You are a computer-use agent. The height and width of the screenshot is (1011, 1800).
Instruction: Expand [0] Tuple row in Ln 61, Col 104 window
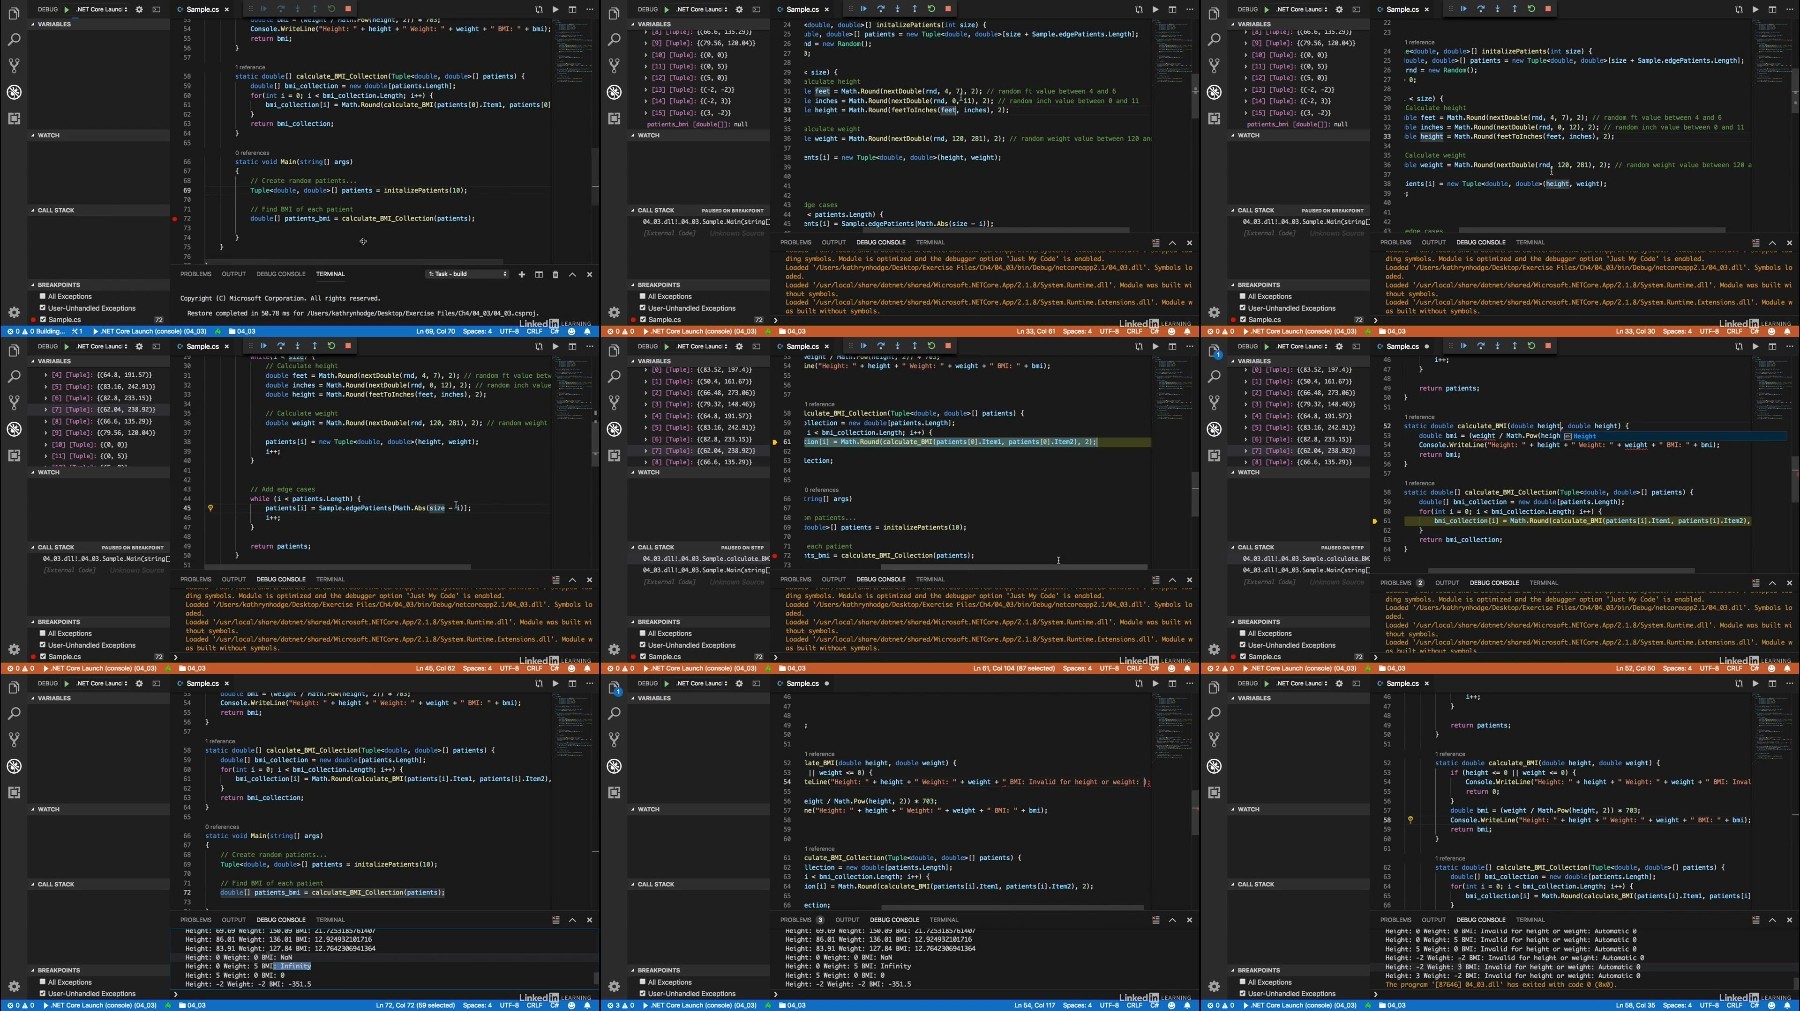click(x=699, y=370)
